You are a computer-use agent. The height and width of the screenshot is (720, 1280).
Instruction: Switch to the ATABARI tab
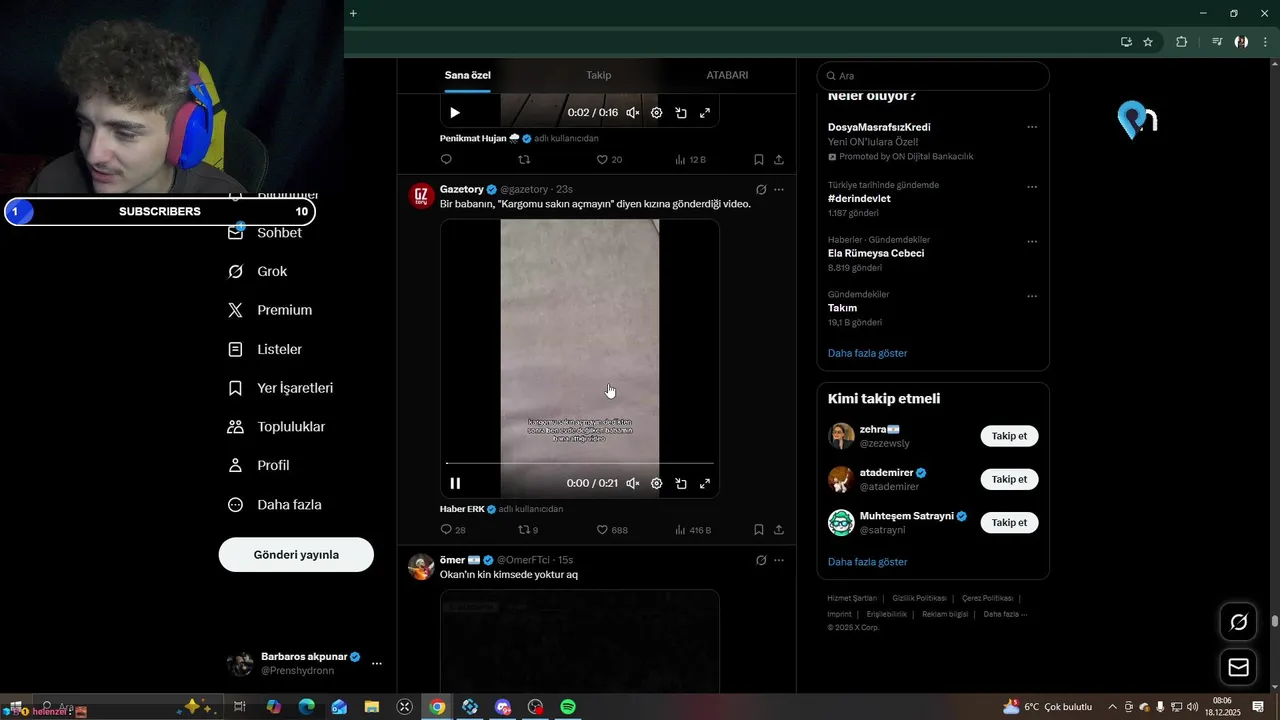[x=727, y=75]
